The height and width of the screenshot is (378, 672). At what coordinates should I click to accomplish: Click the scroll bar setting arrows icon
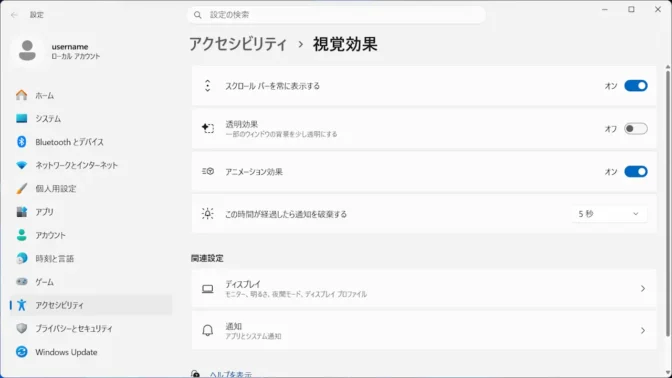pyautogui.click(x=207, y=86)
